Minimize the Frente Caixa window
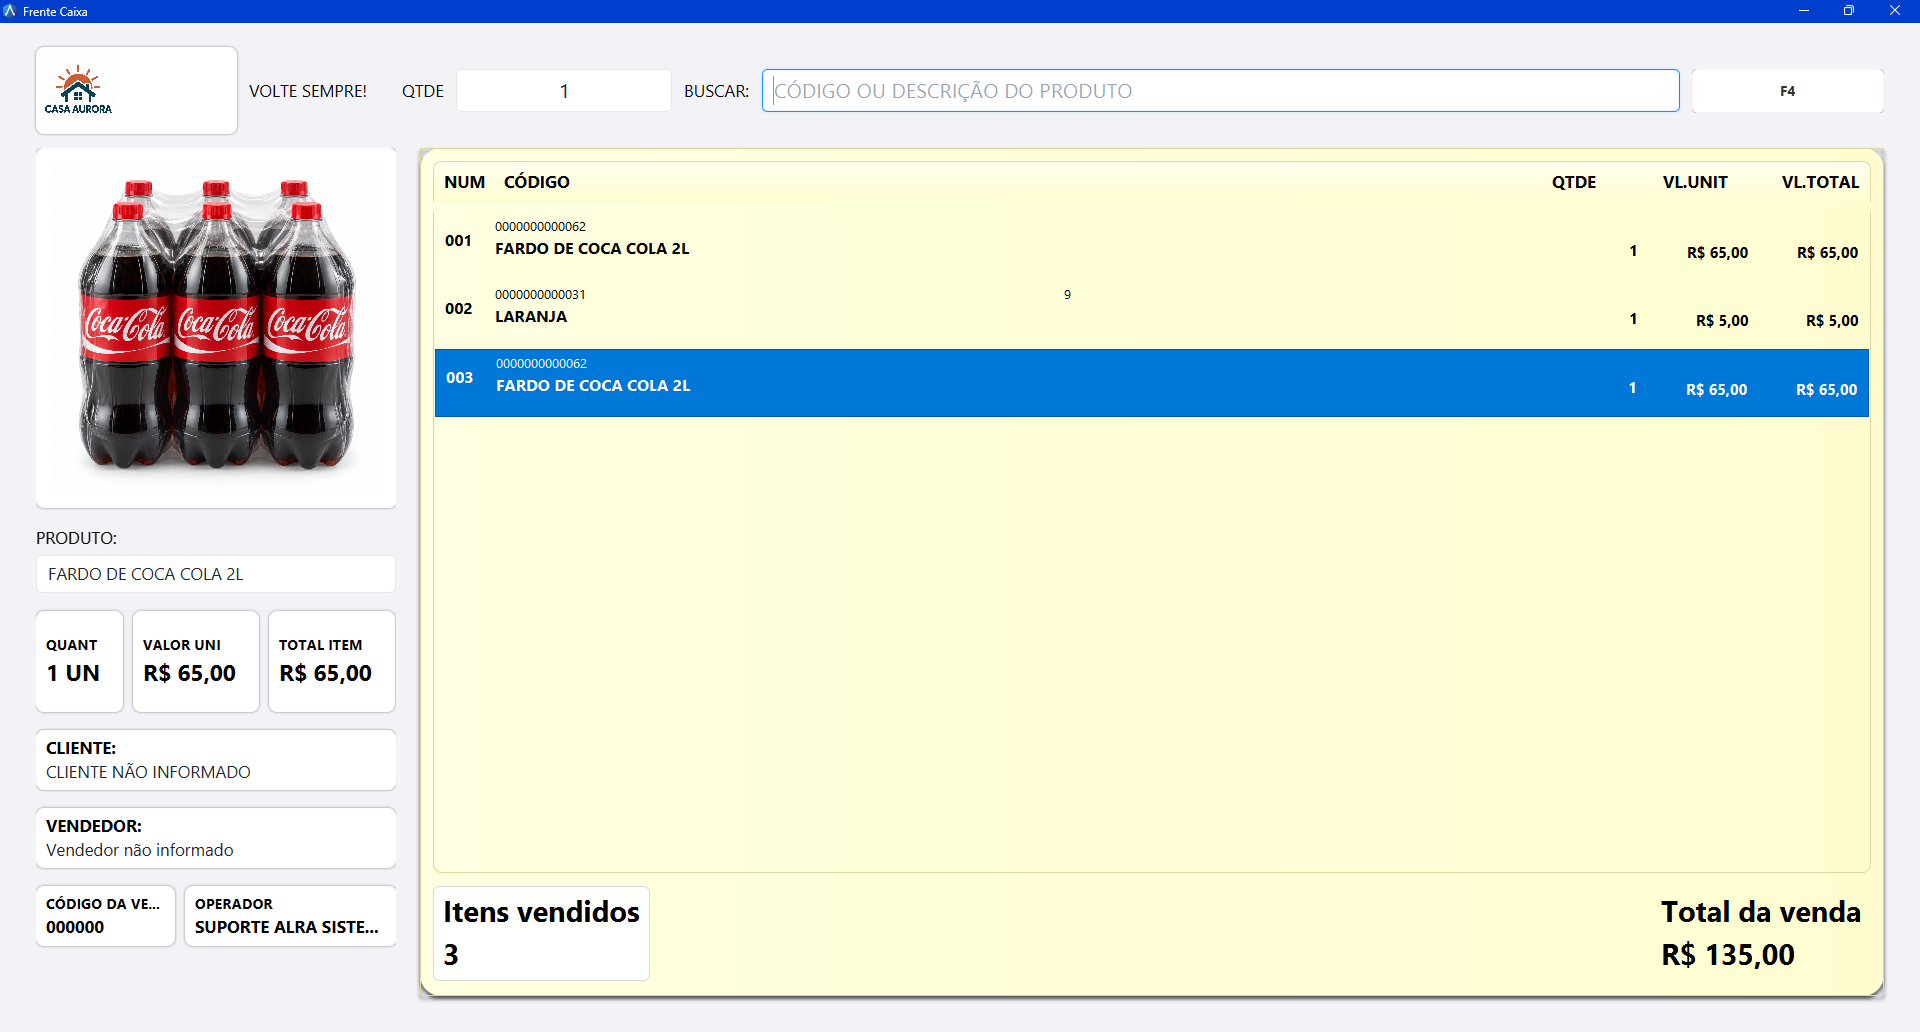This screenshot has width=1920, height=1032. point(1804,11)
